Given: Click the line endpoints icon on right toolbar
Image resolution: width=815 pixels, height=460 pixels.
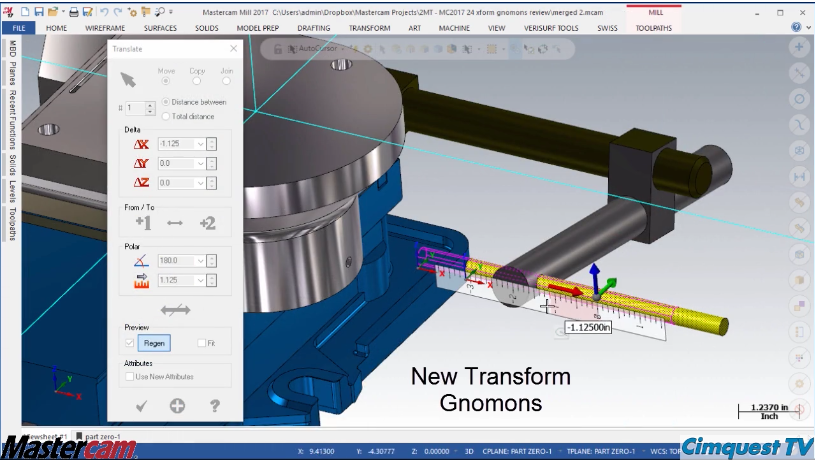Looking at the screenshot, I should click(799, 73).
